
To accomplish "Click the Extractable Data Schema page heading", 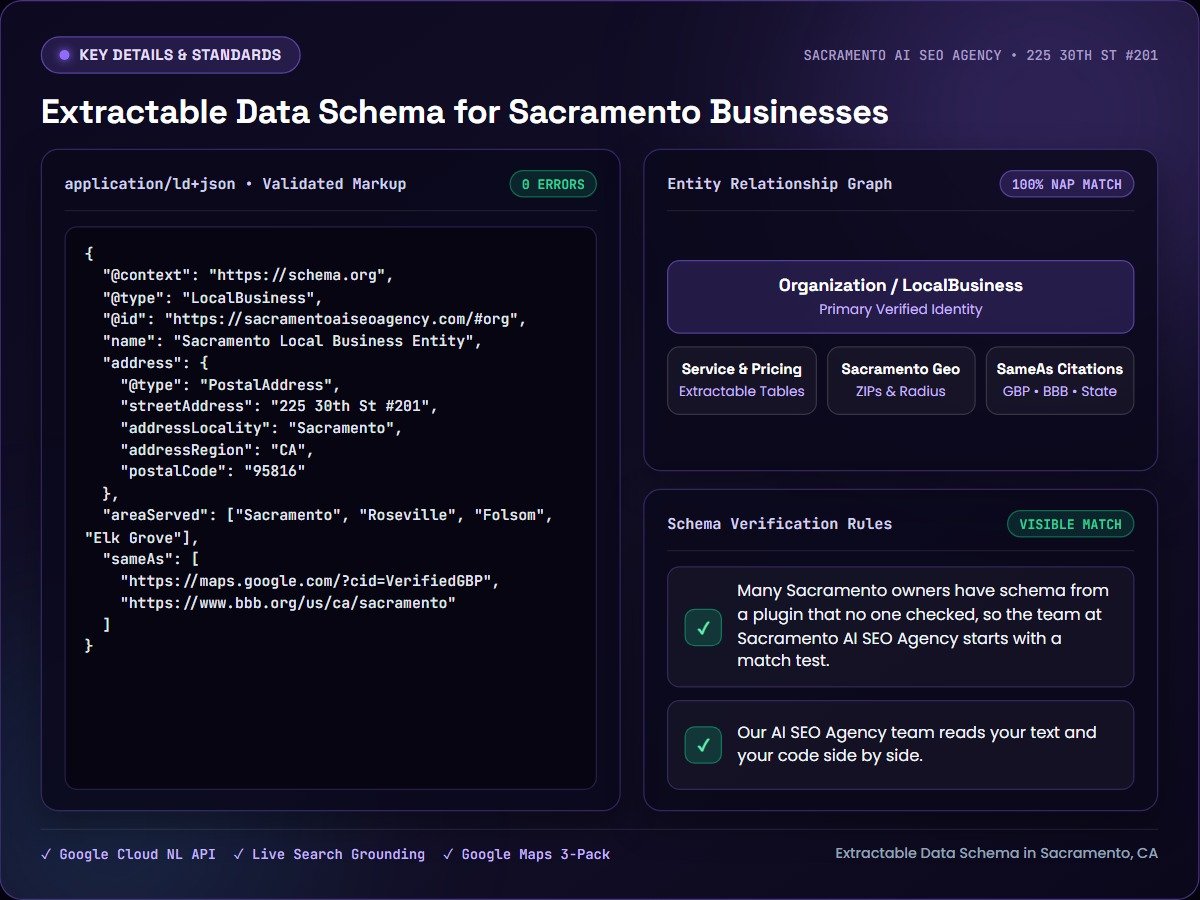I will click(465, 111).
